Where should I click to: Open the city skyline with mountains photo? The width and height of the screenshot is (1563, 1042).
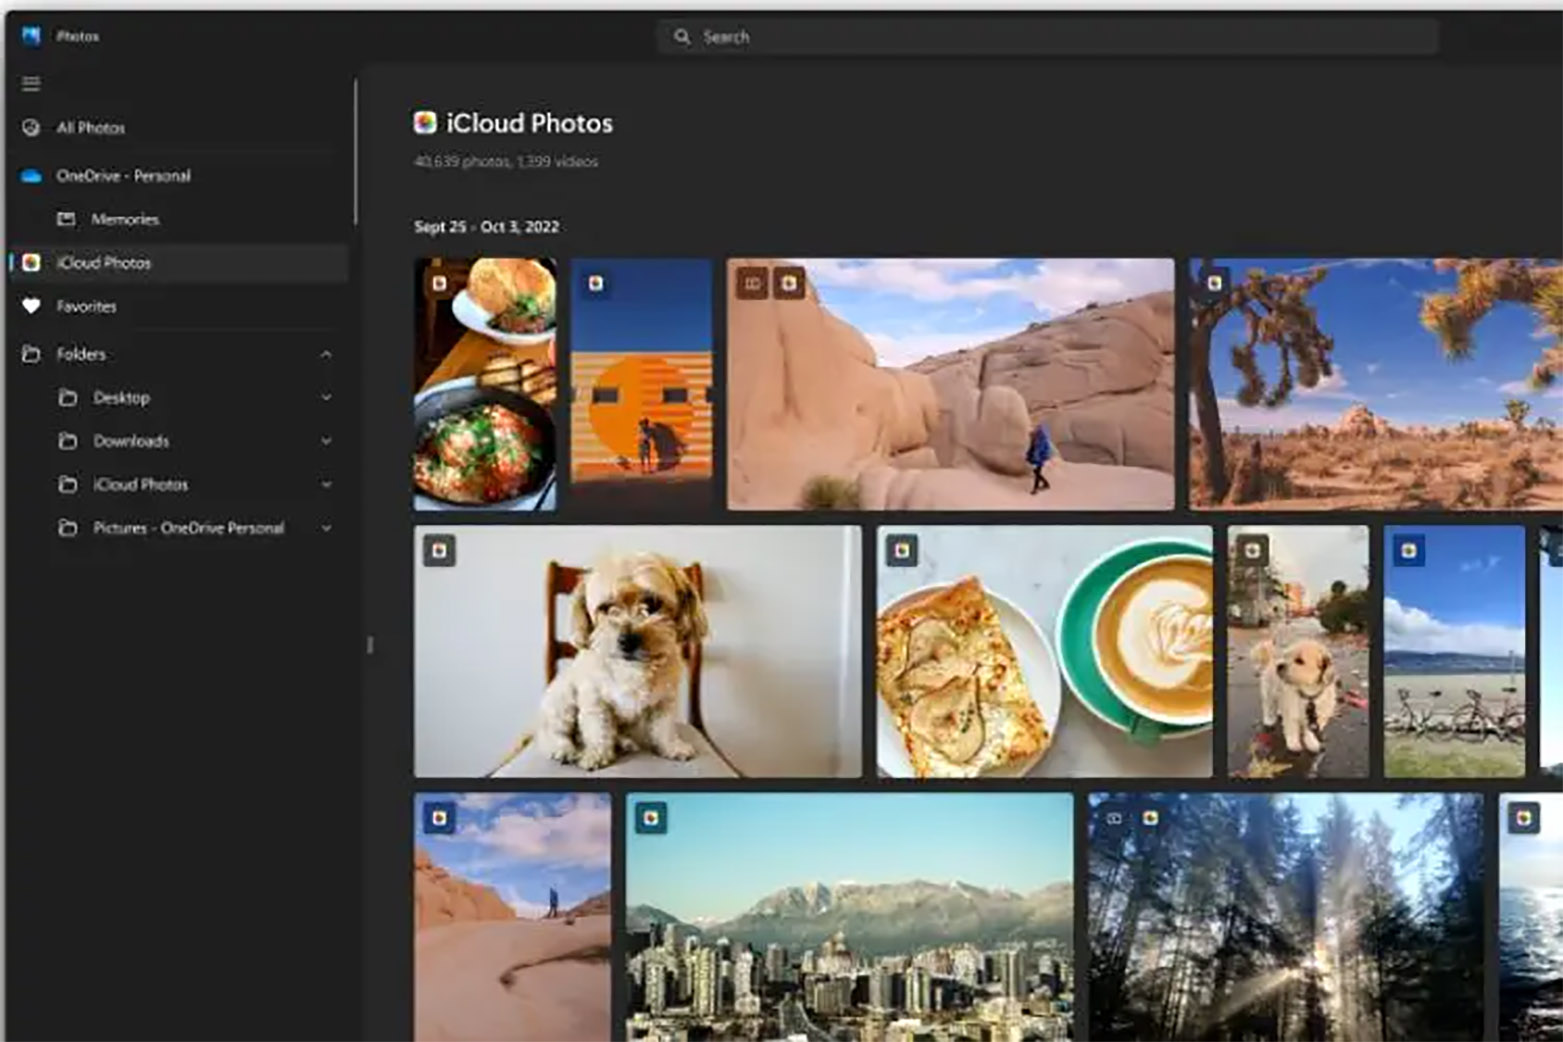[850, 918]
